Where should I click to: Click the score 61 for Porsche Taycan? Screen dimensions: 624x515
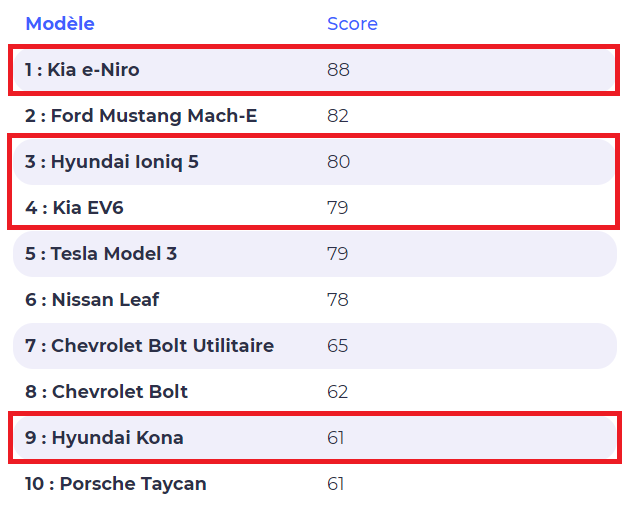(x=335, y=484)
